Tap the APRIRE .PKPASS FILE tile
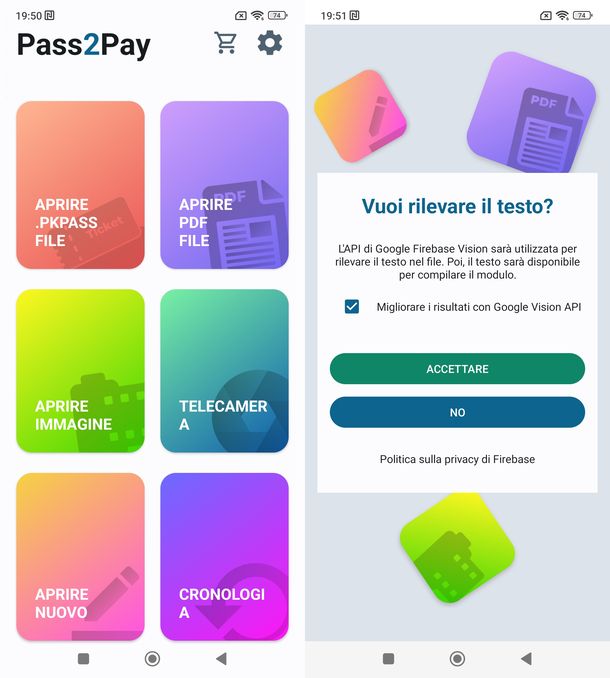Image resolution: width=610 pixels, height=678 pixels. coord(80,185)
